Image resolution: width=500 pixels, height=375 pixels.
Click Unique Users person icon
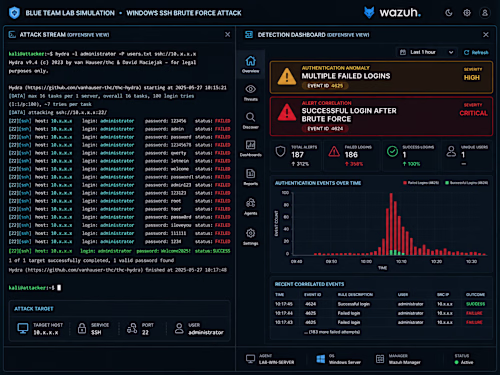tap(451, 151)
